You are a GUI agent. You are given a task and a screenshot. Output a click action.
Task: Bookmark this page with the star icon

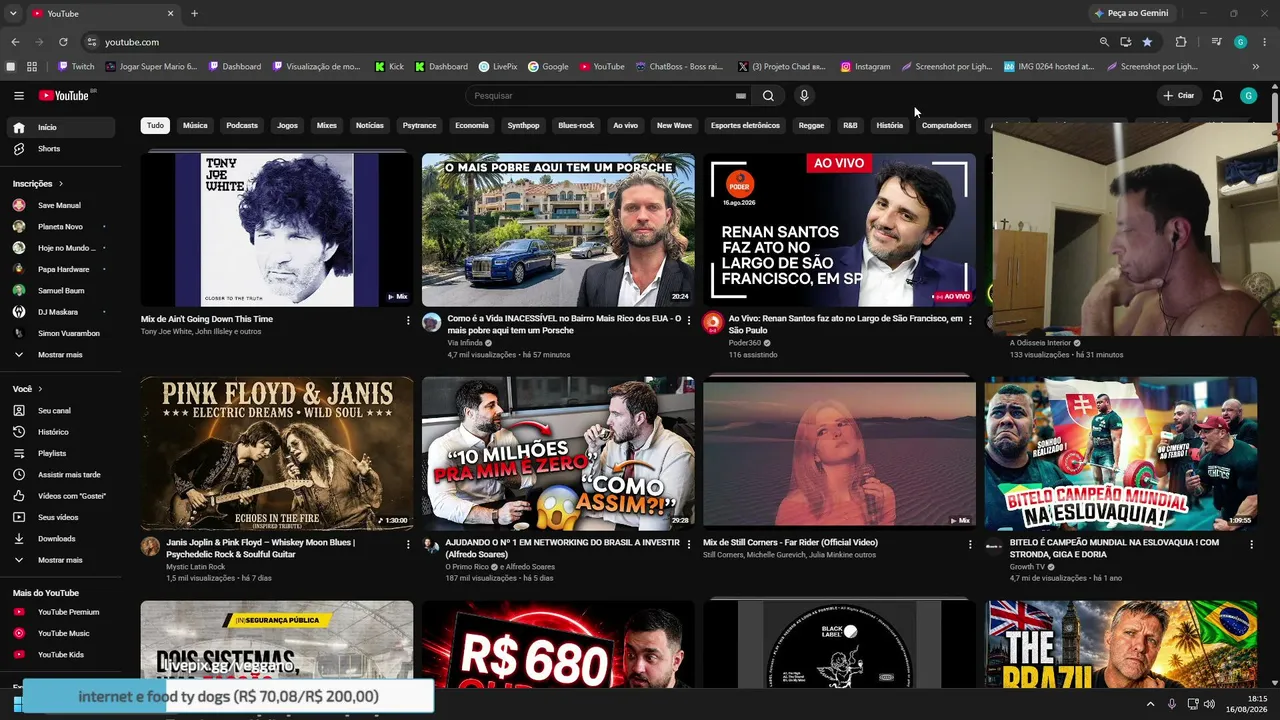coord(1147,42)
